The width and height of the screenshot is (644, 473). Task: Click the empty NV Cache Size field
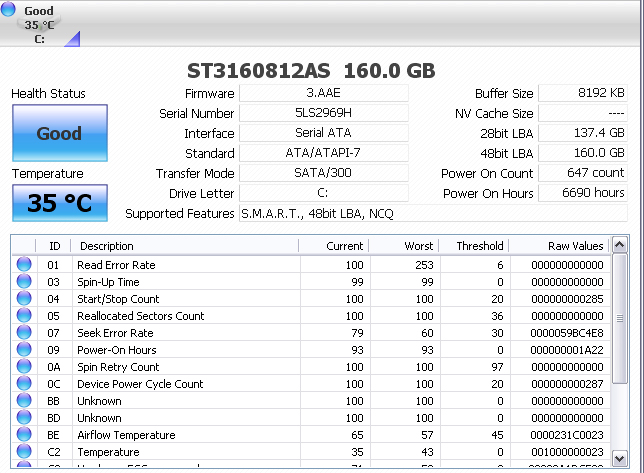pyautogui.click(x=583, y=113)
